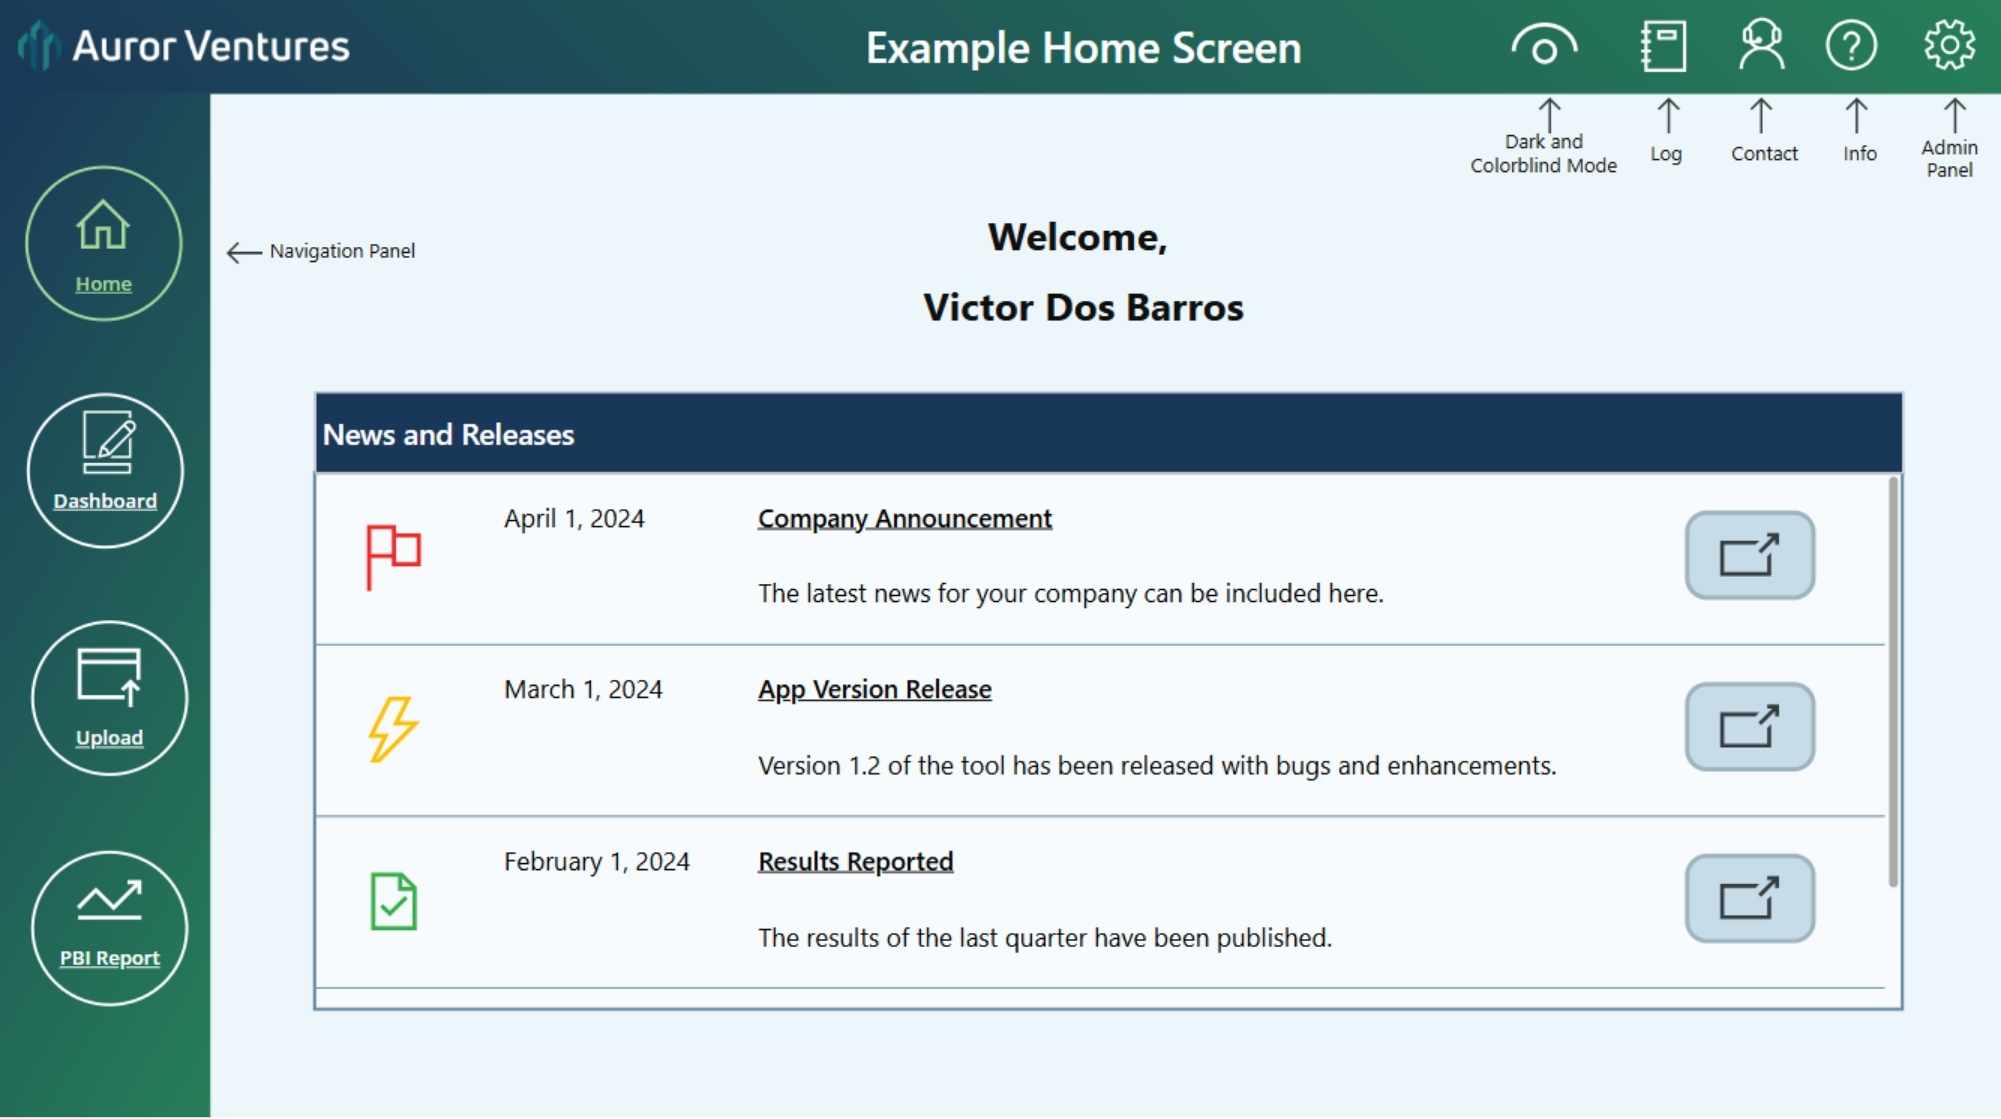Click the Company Announcement link
Screen dimensions: 2001x1119
(x=904, y=519)
